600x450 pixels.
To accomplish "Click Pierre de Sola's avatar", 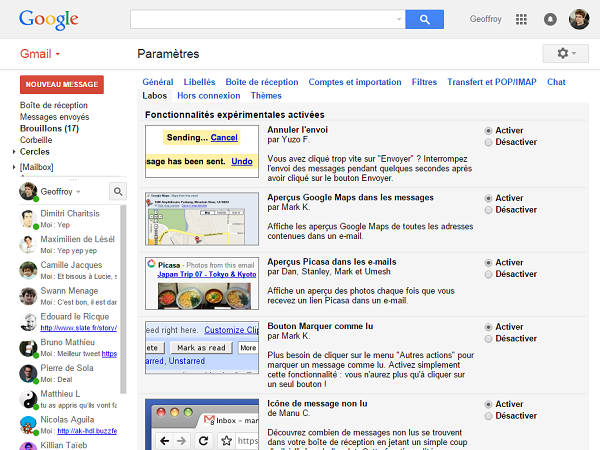I will coord(28,373).
